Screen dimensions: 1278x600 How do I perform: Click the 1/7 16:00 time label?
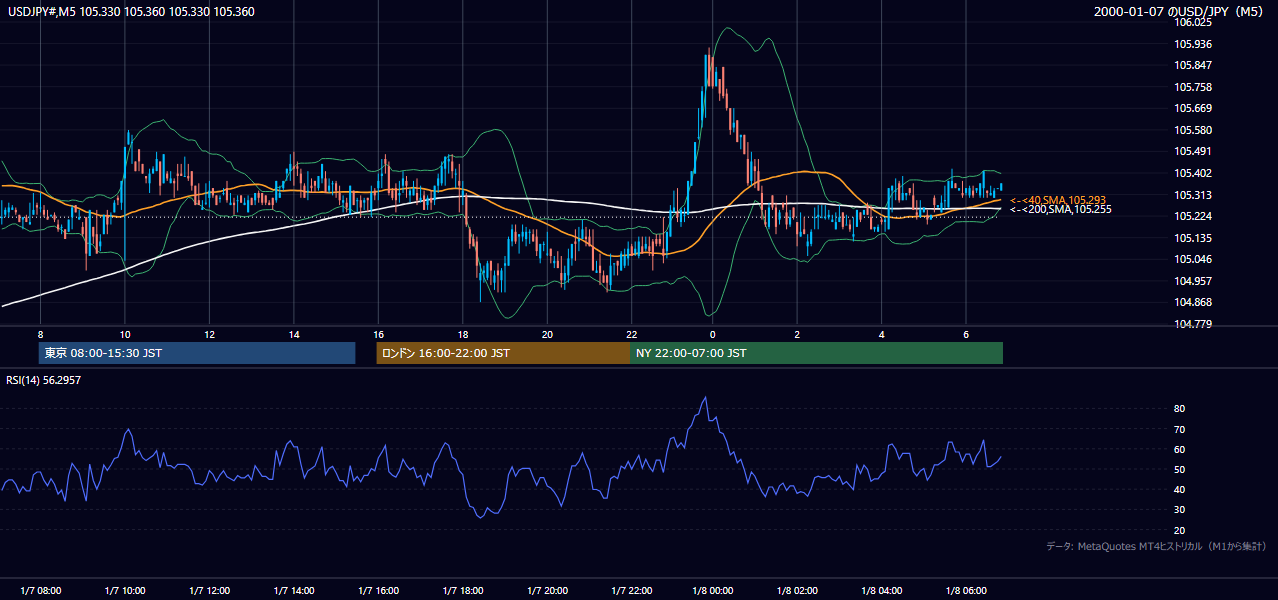377,591
